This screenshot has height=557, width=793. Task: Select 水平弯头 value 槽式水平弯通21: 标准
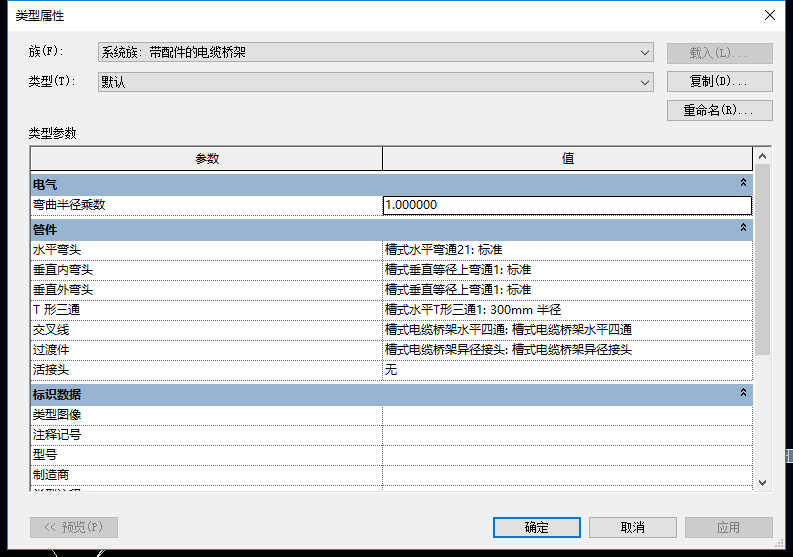point(567,250)
